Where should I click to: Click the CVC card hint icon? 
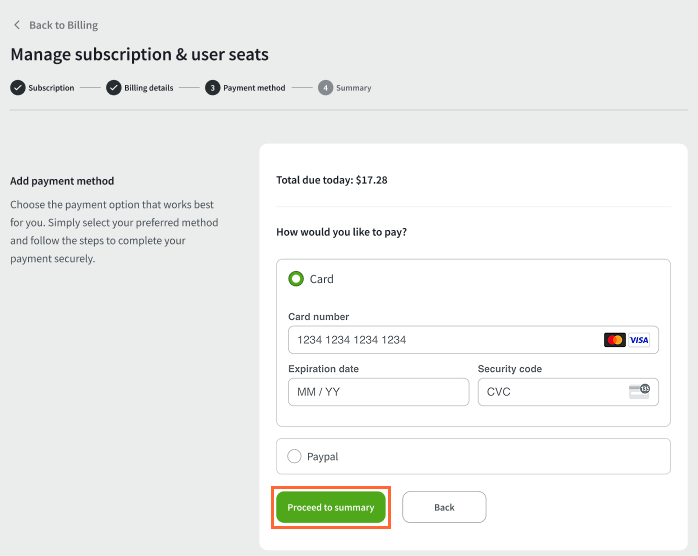tap(639, 392)
